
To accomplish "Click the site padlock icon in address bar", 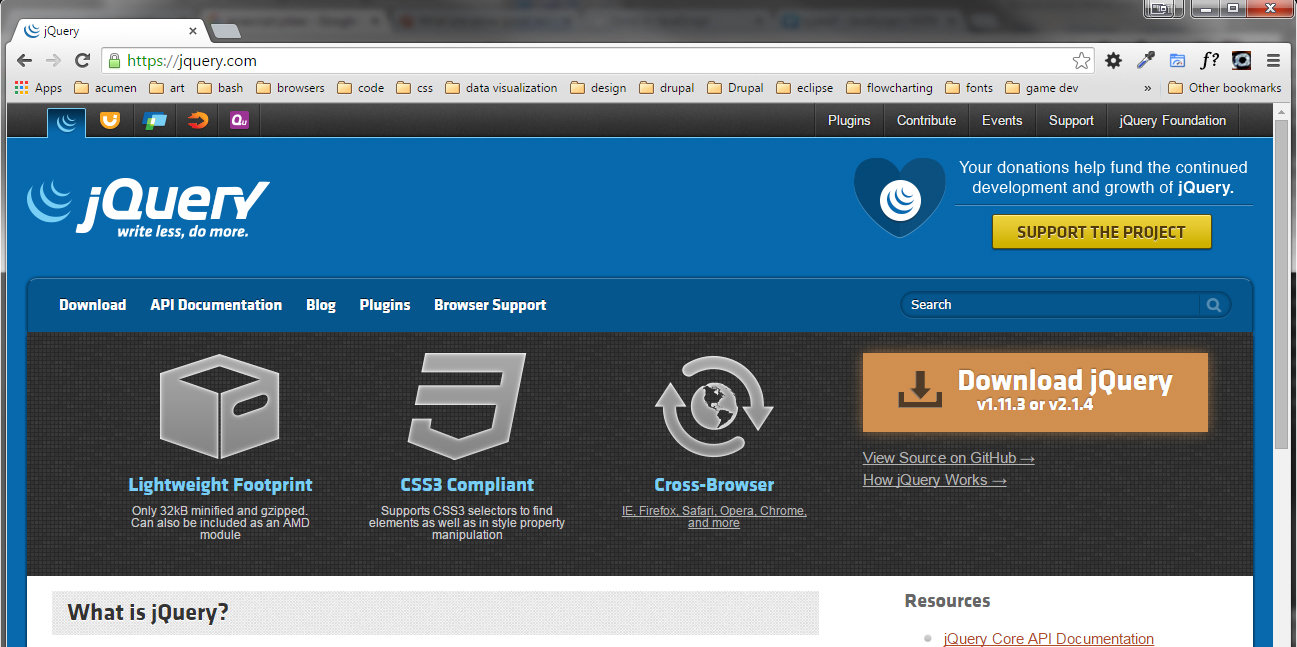I will 114,61.
